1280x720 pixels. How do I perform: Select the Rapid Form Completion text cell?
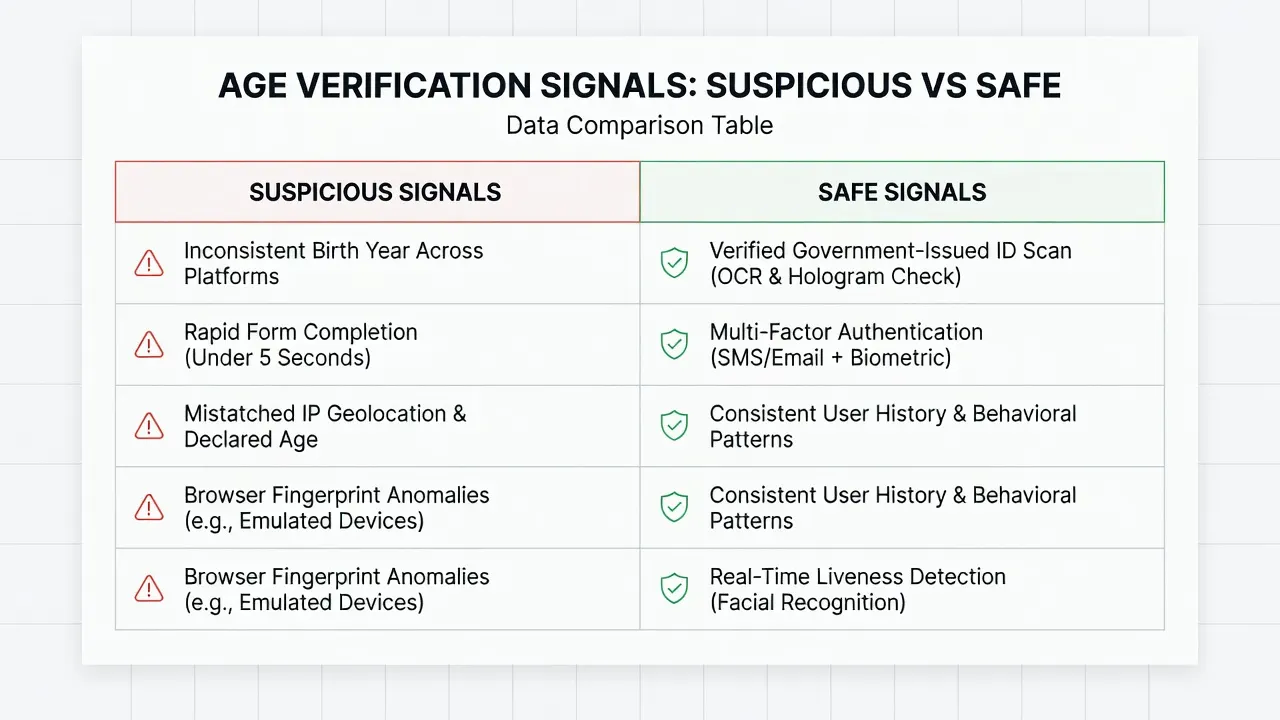301,345
